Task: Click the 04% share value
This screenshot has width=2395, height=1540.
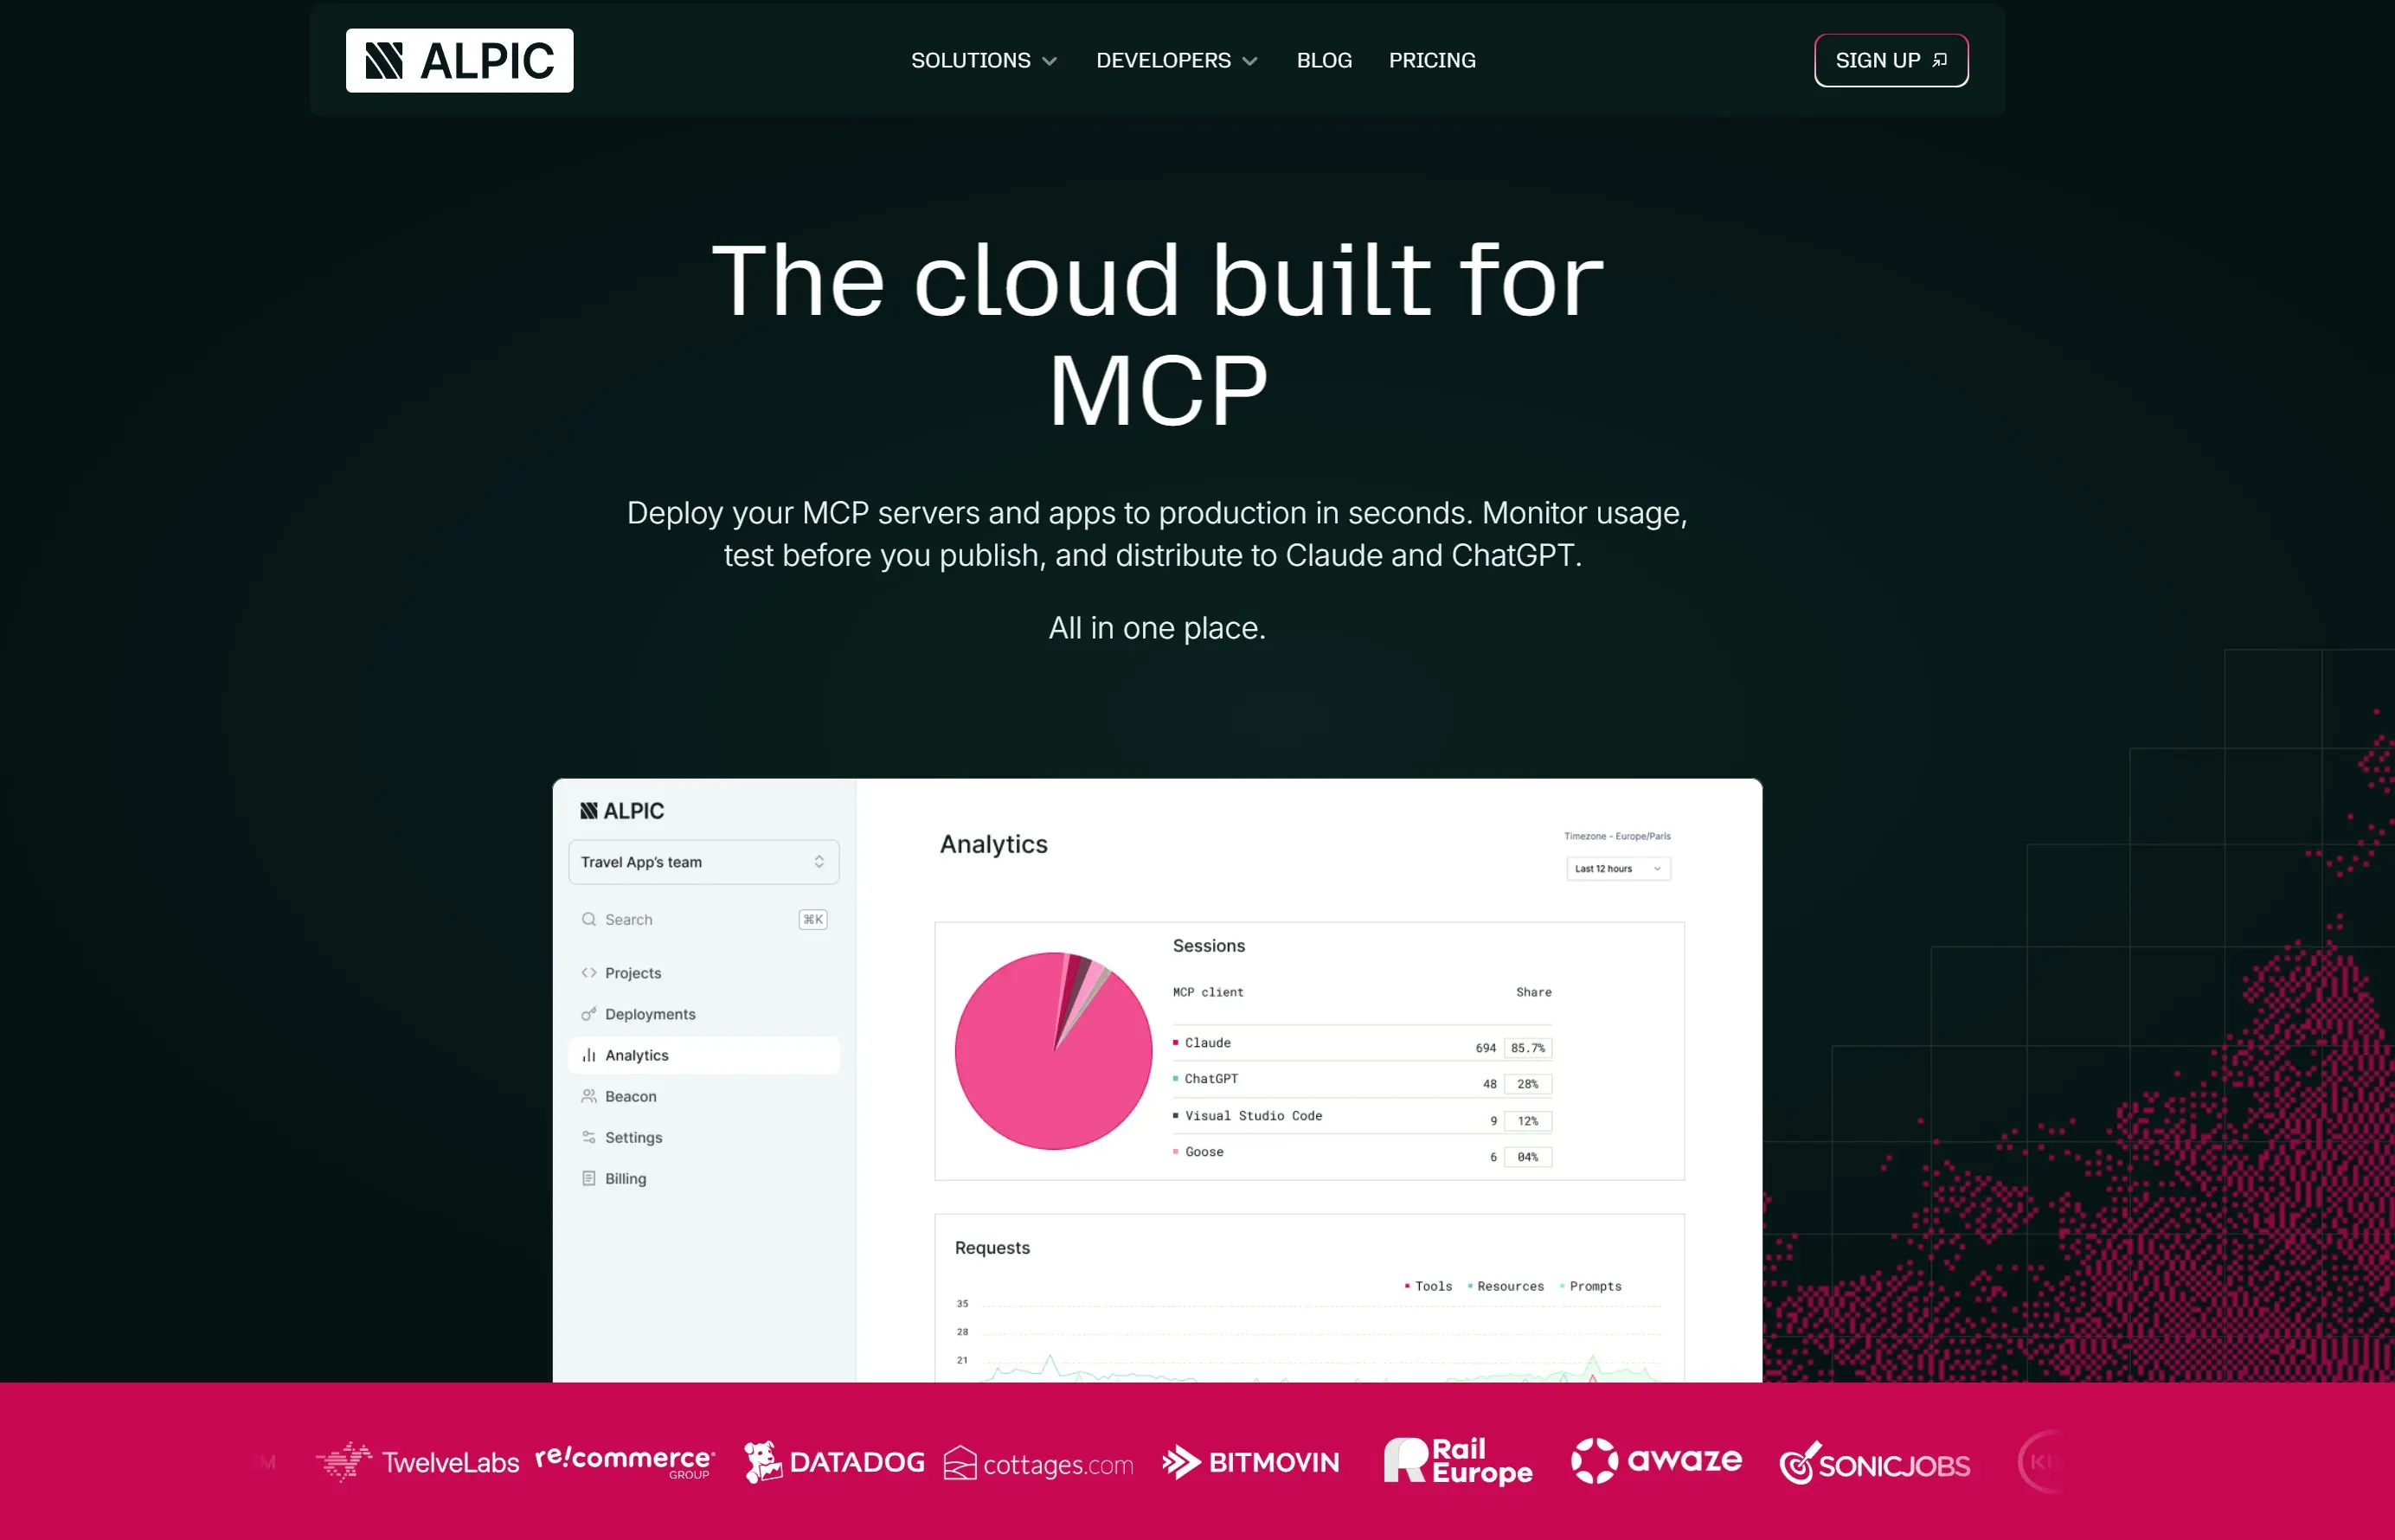Action: tap(1528, 1157)
